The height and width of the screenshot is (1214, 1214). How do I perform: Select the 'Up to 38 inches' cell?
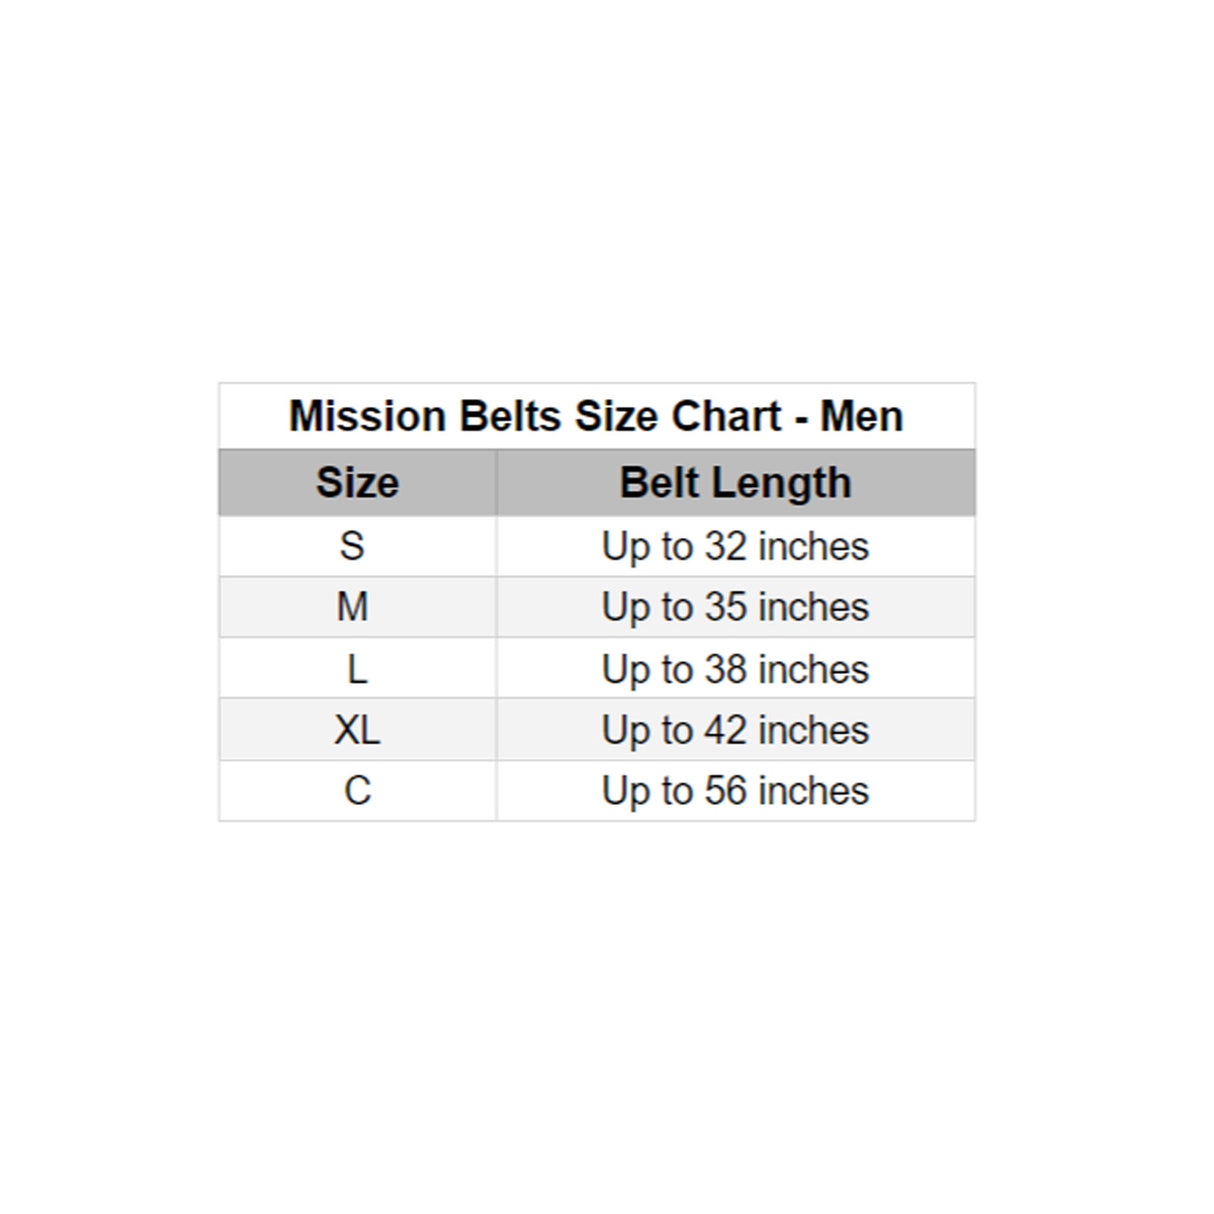click(735, 669)
